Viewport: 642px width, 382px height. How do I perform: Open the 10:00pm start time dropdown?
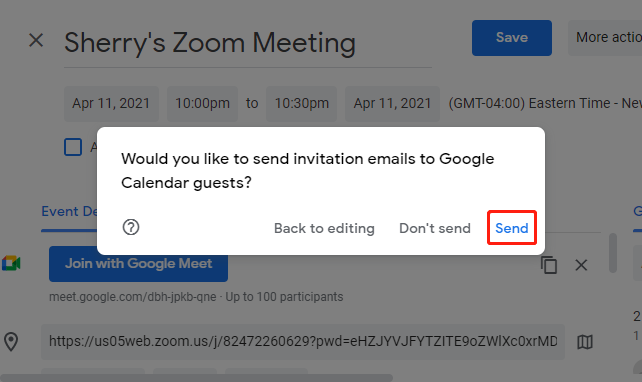click(202, 104)
